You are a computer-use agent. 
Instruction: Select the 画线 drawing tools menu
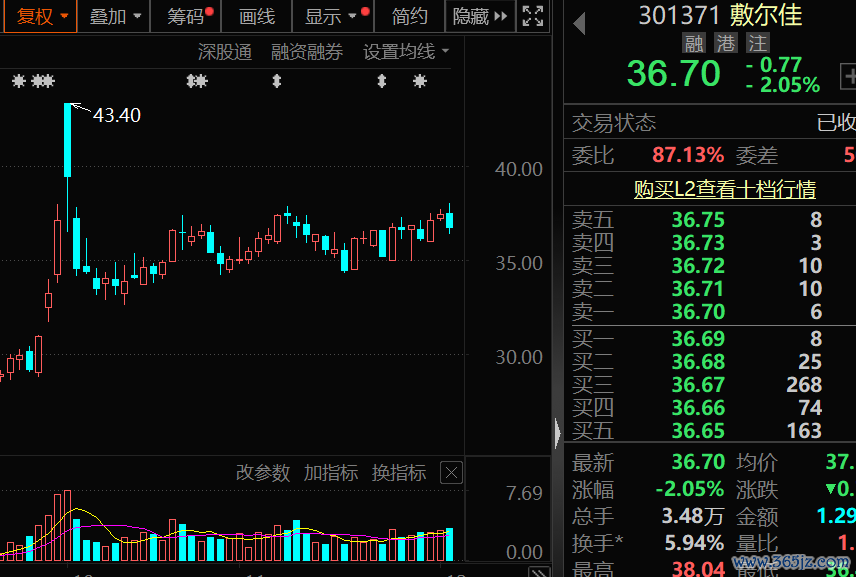click(x=257, y=16)
